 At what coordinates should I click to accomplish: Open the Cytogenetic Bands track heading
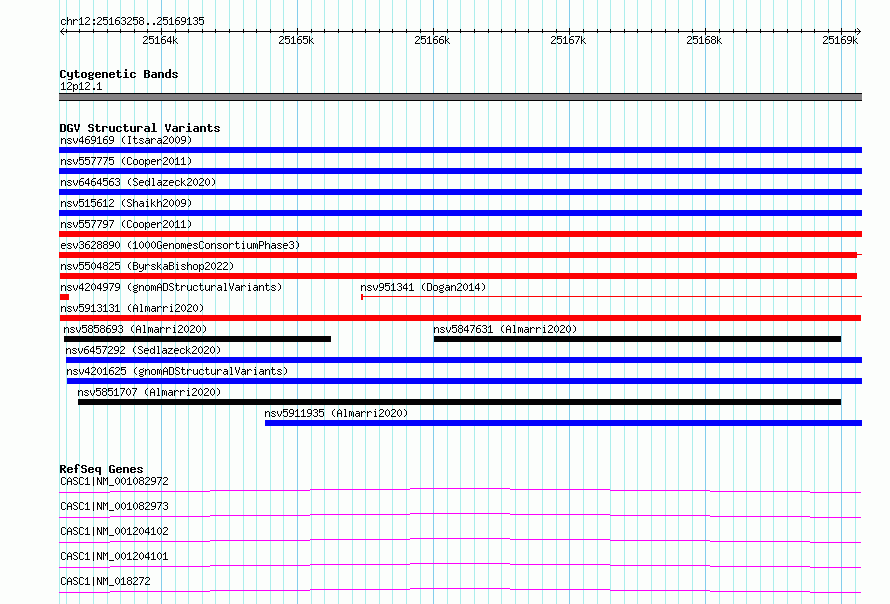click(x=119, y=74)
